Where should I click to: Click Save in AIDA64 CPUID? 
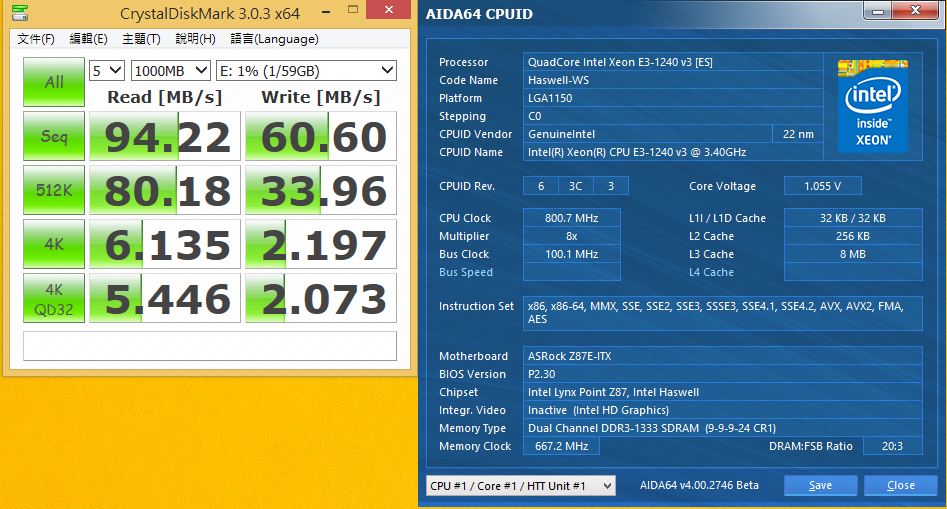(820, 485)
